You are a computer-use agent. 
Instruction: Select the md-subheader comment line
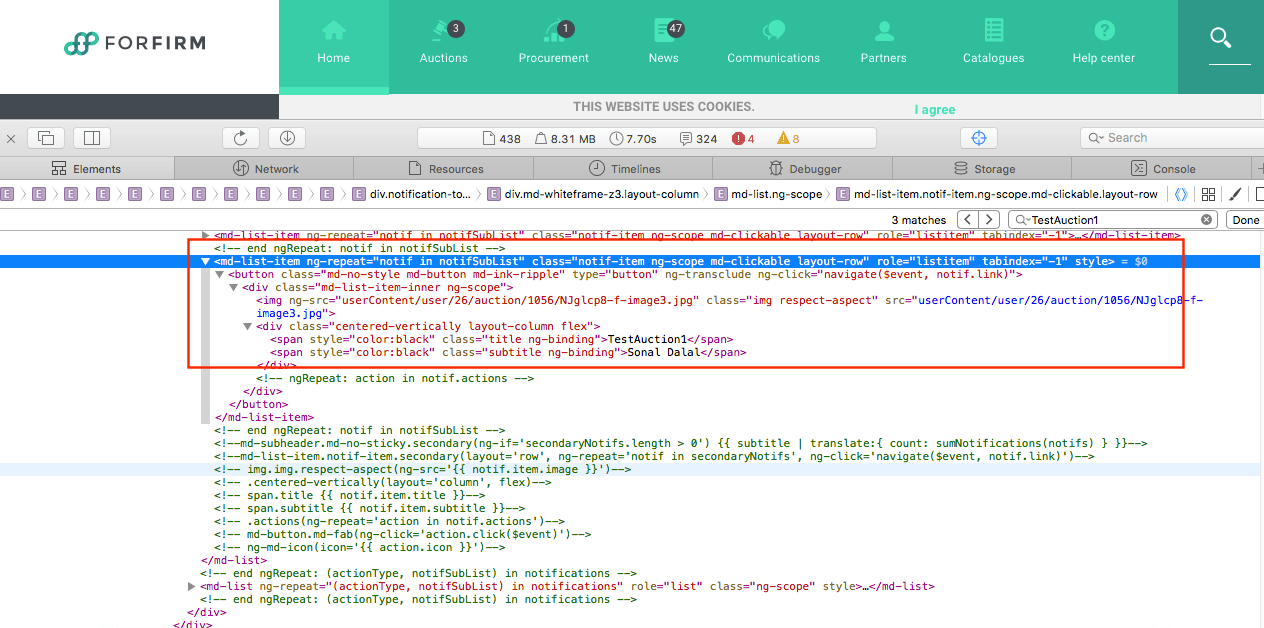[x=680, y=443]
